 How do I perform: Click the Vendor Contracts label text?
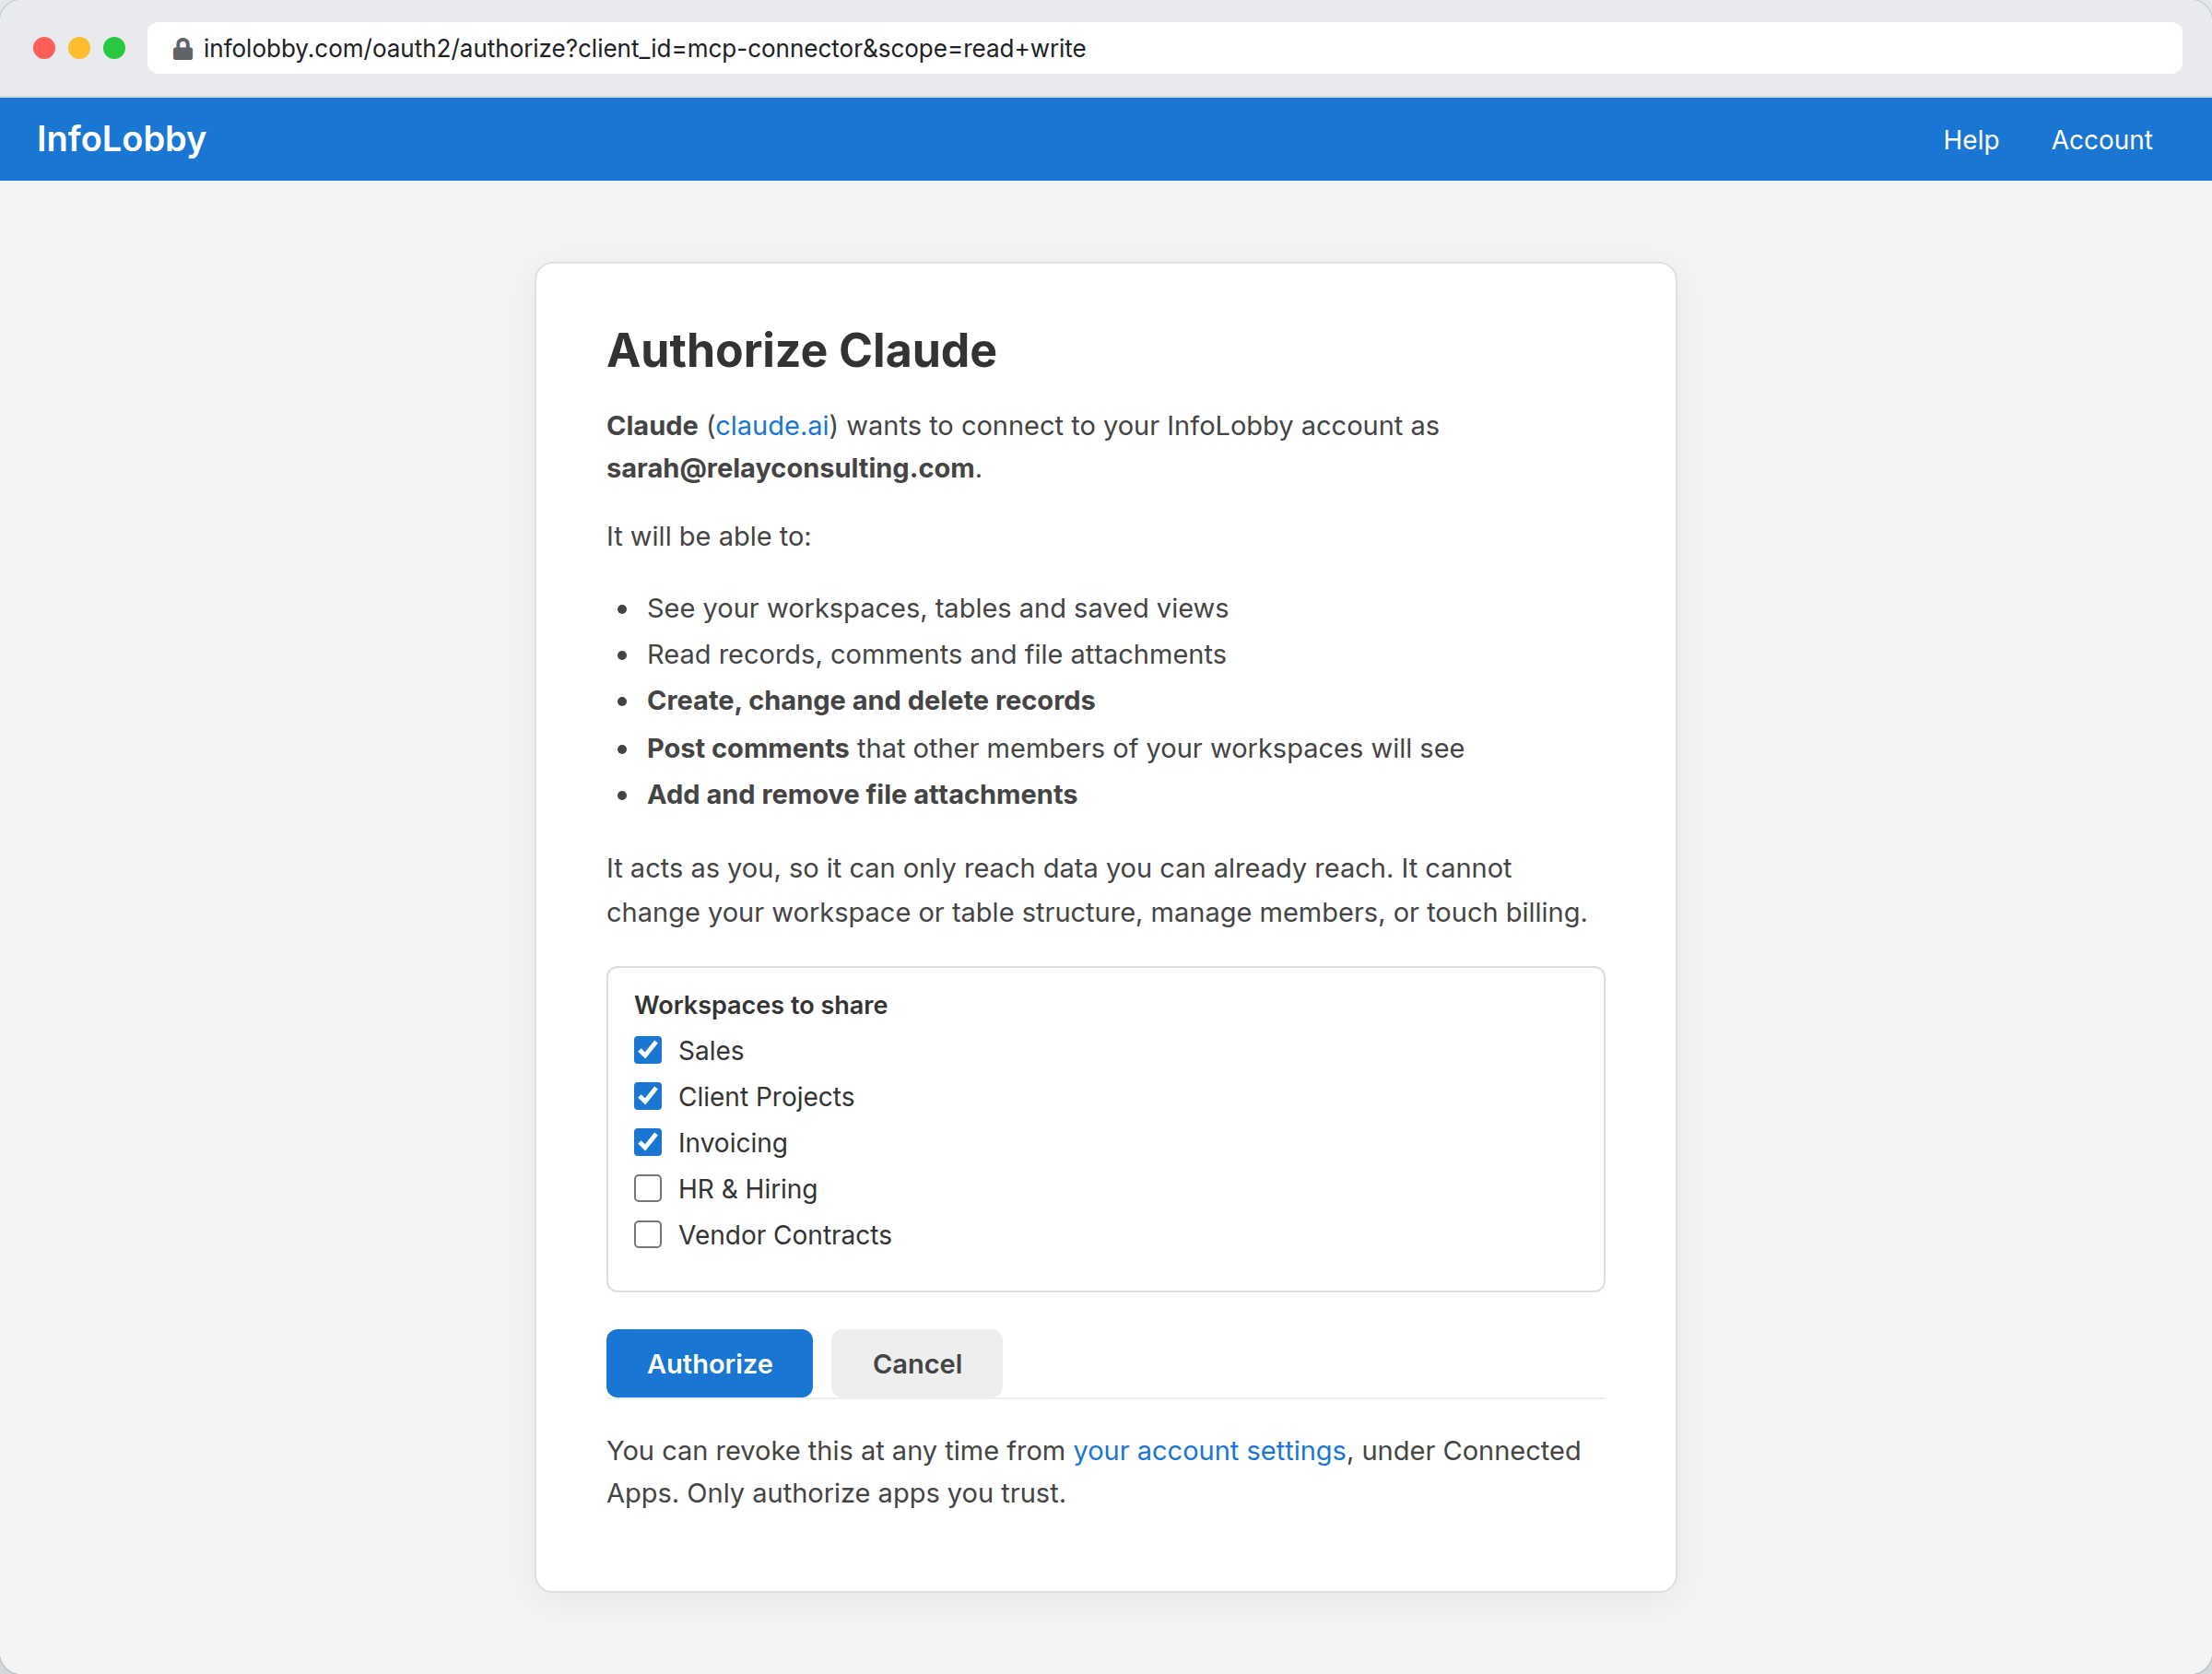tap(785, 1235)
